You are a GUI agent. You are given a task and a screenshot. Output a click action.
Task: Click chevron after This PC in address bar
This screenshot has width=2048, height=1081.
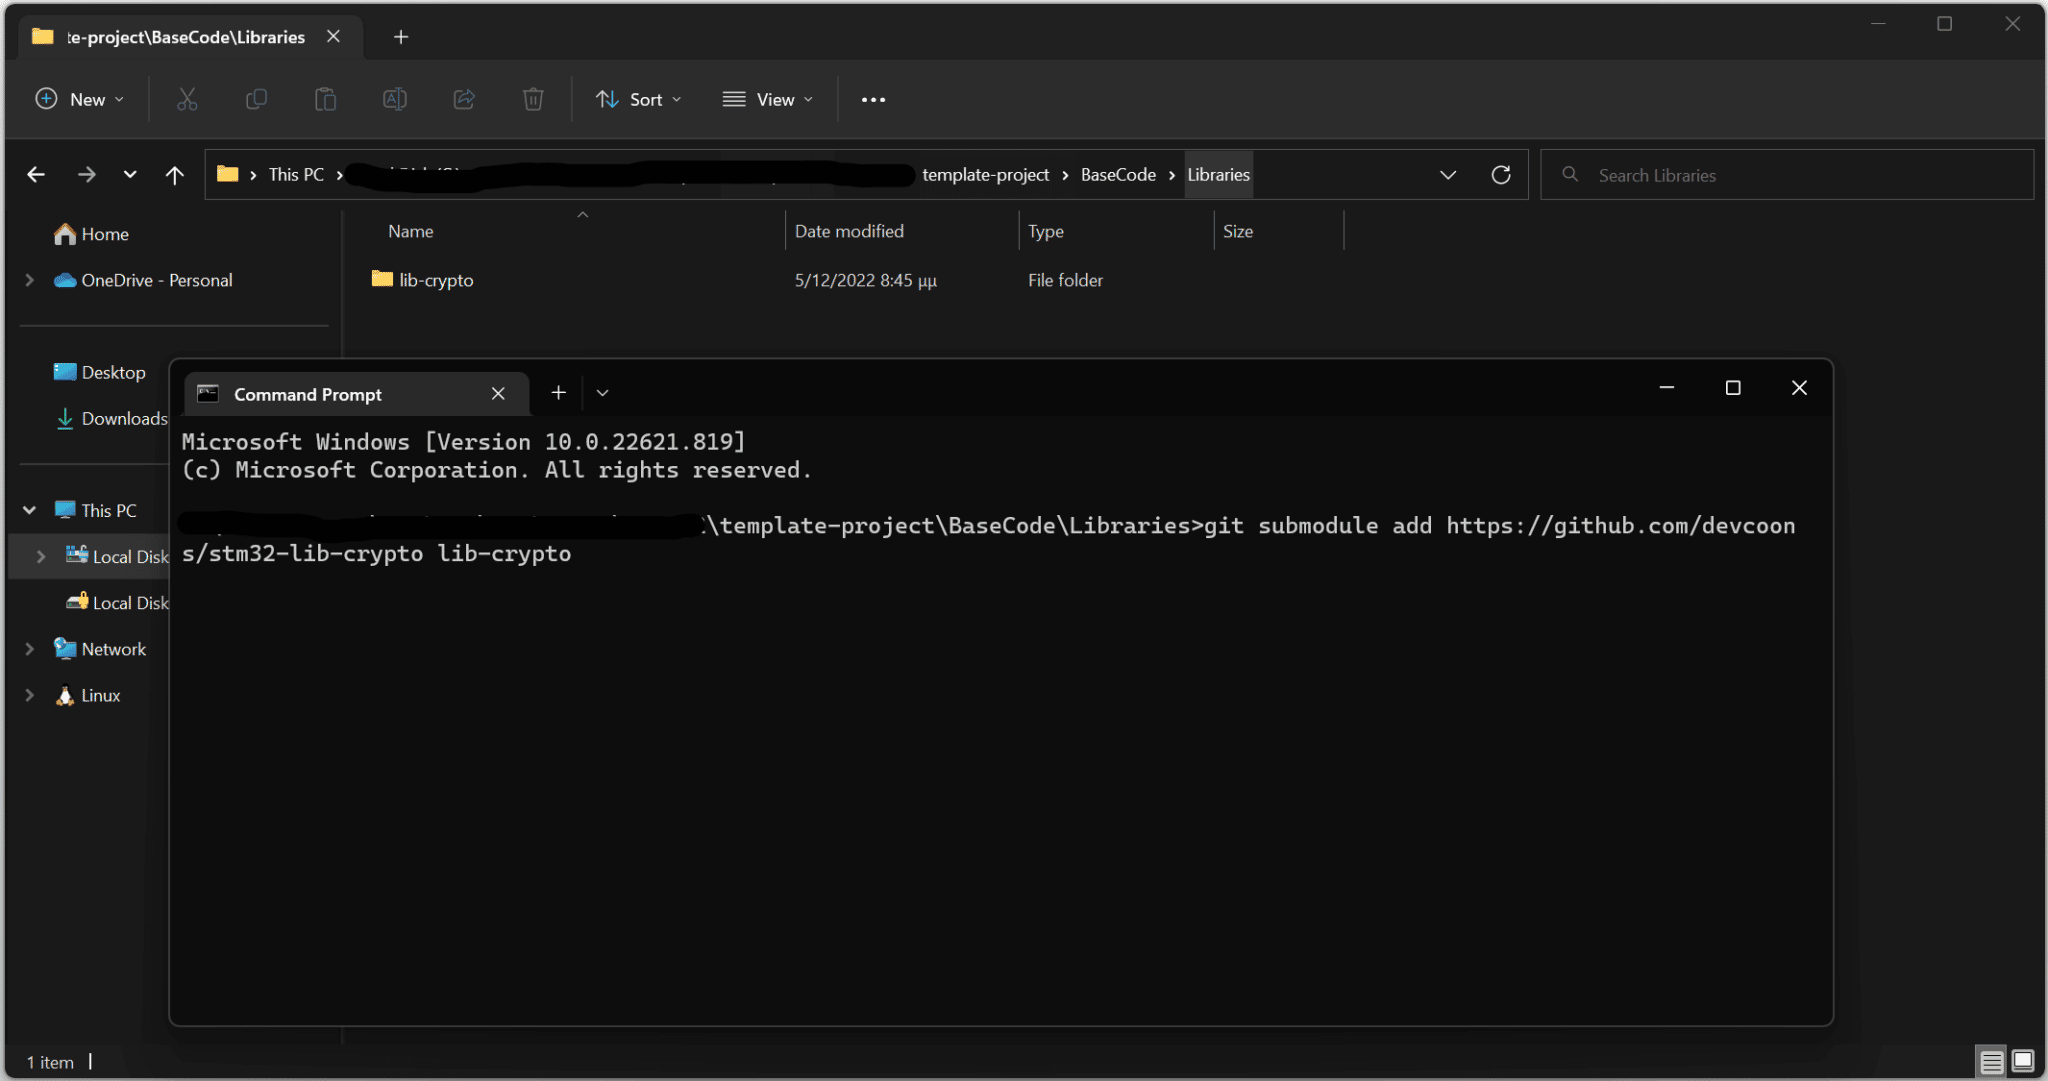click(340, 175)
